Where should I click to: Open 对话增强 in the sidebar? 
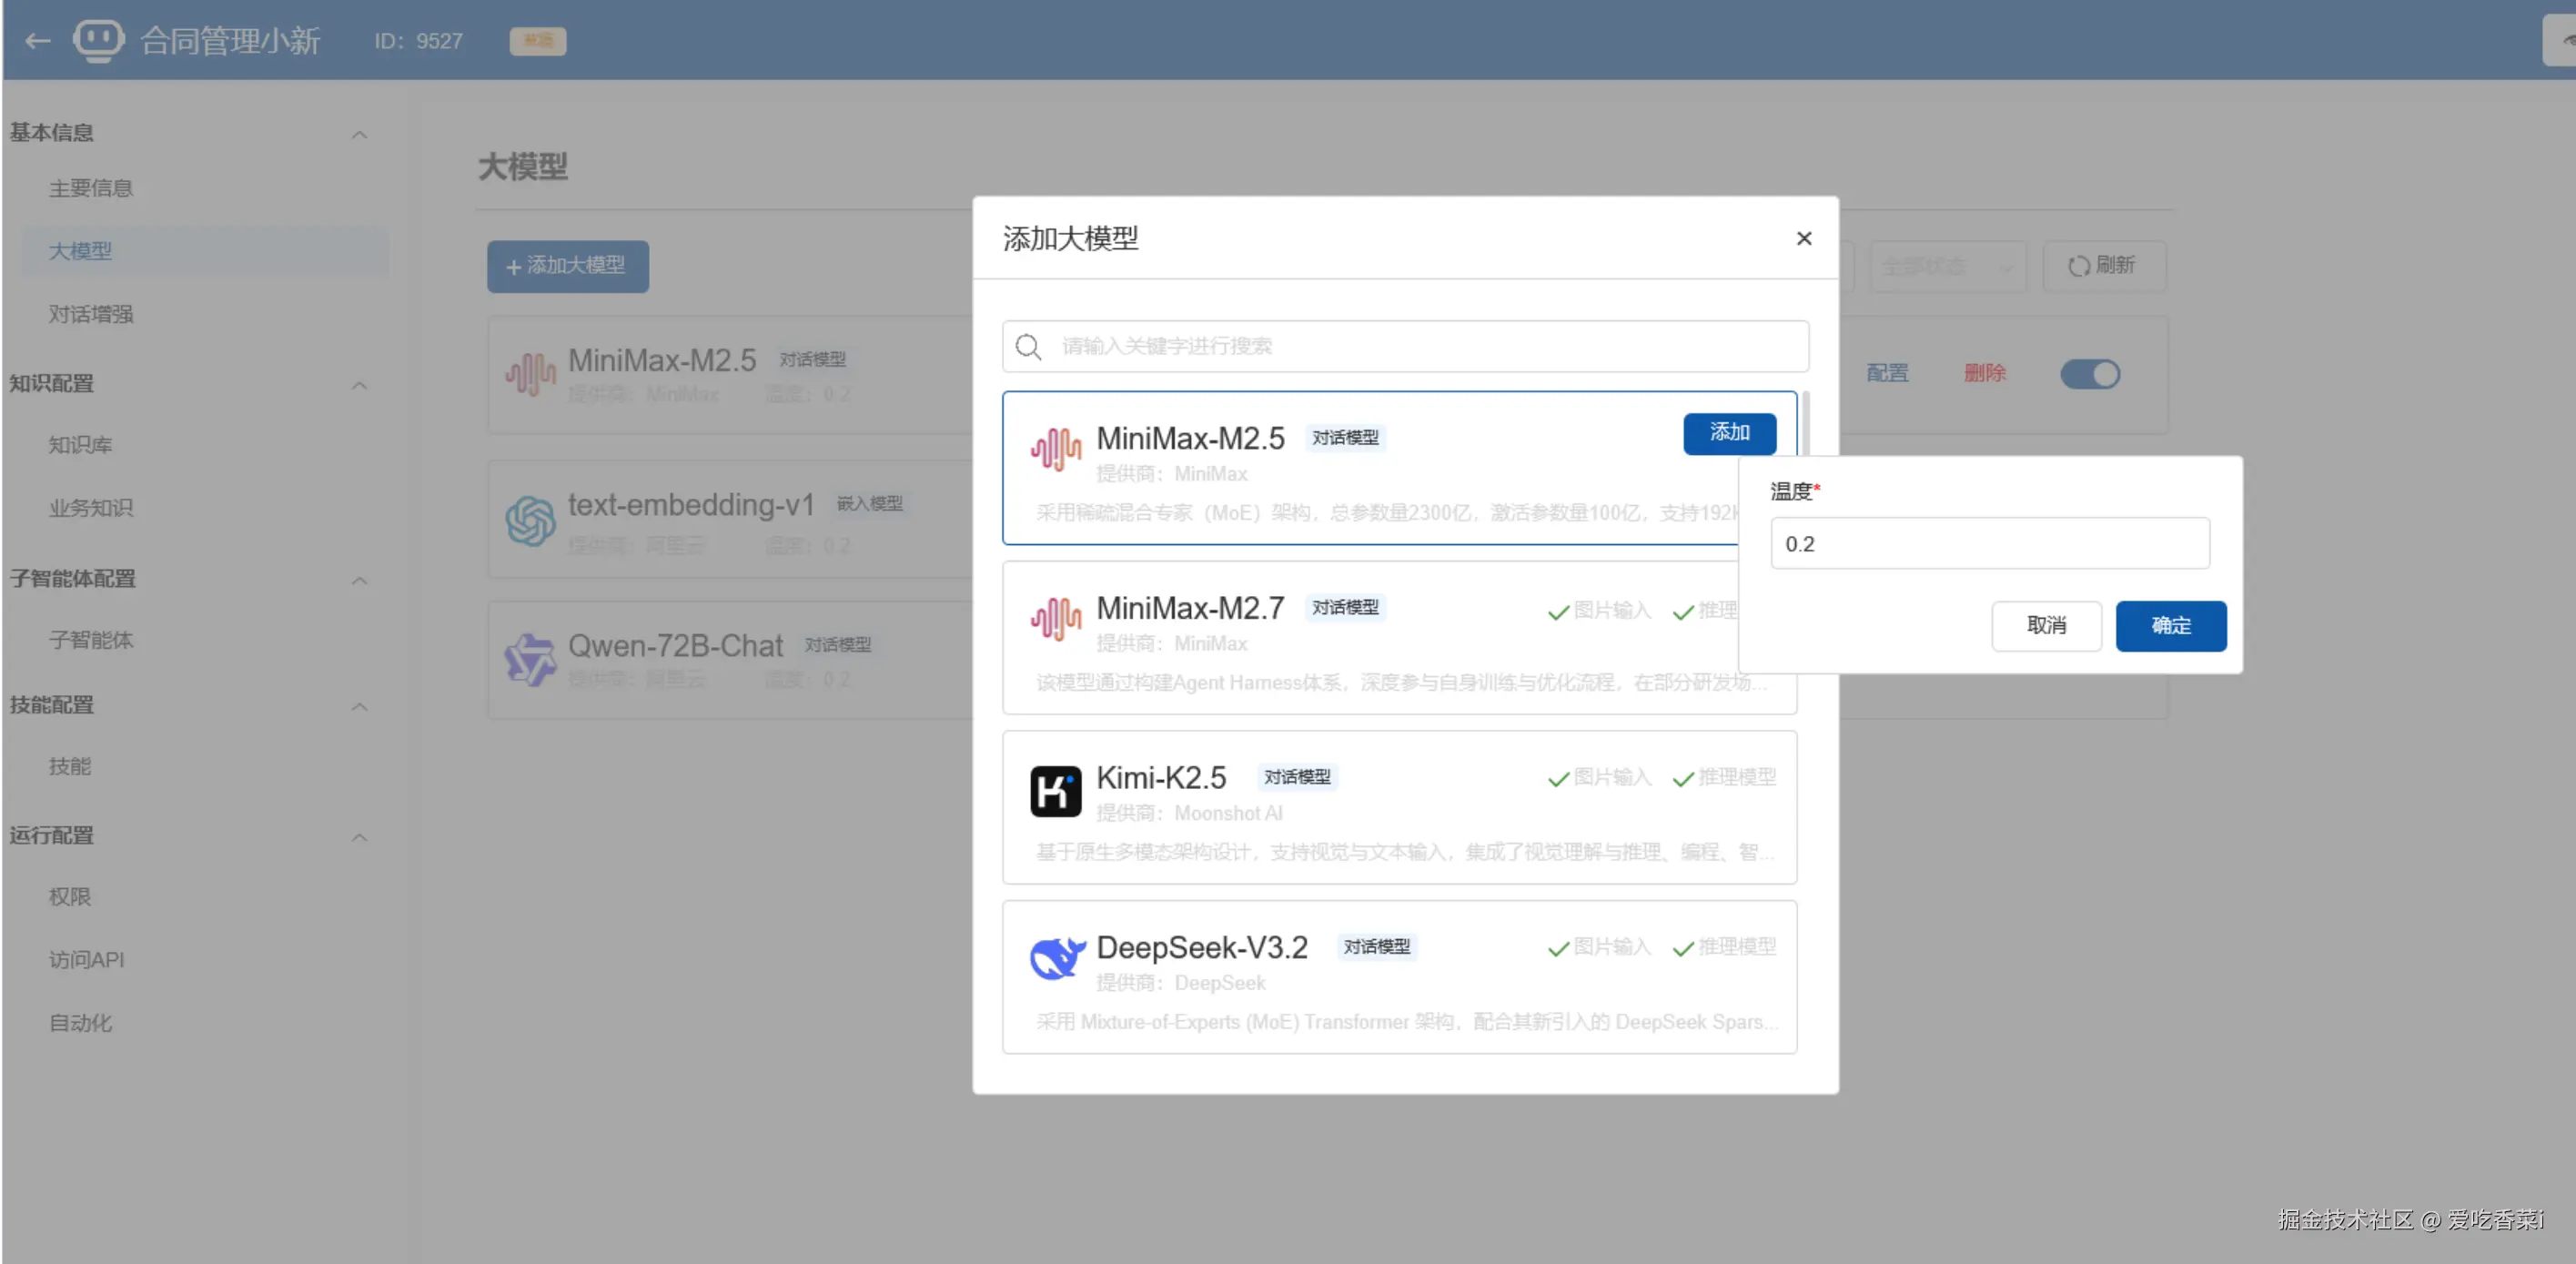click(x=91, y=314)
